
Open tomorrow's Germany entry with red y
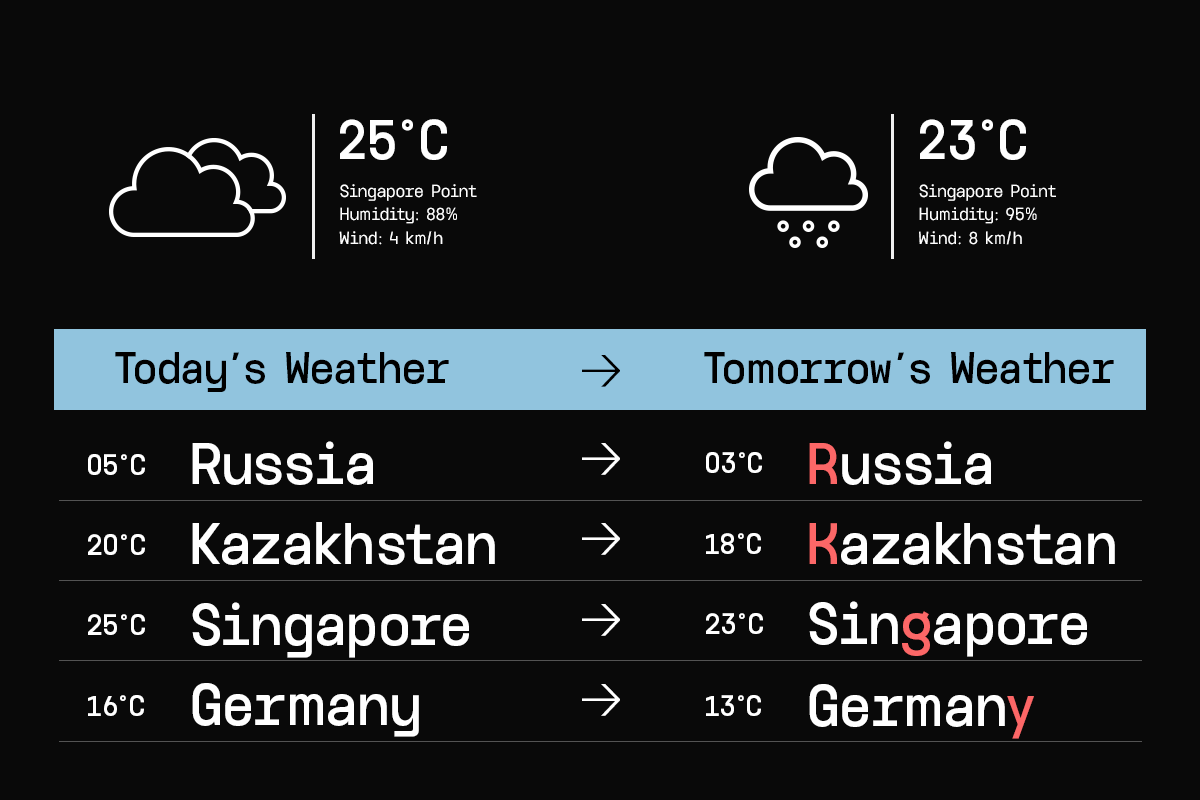coord(920,707)
